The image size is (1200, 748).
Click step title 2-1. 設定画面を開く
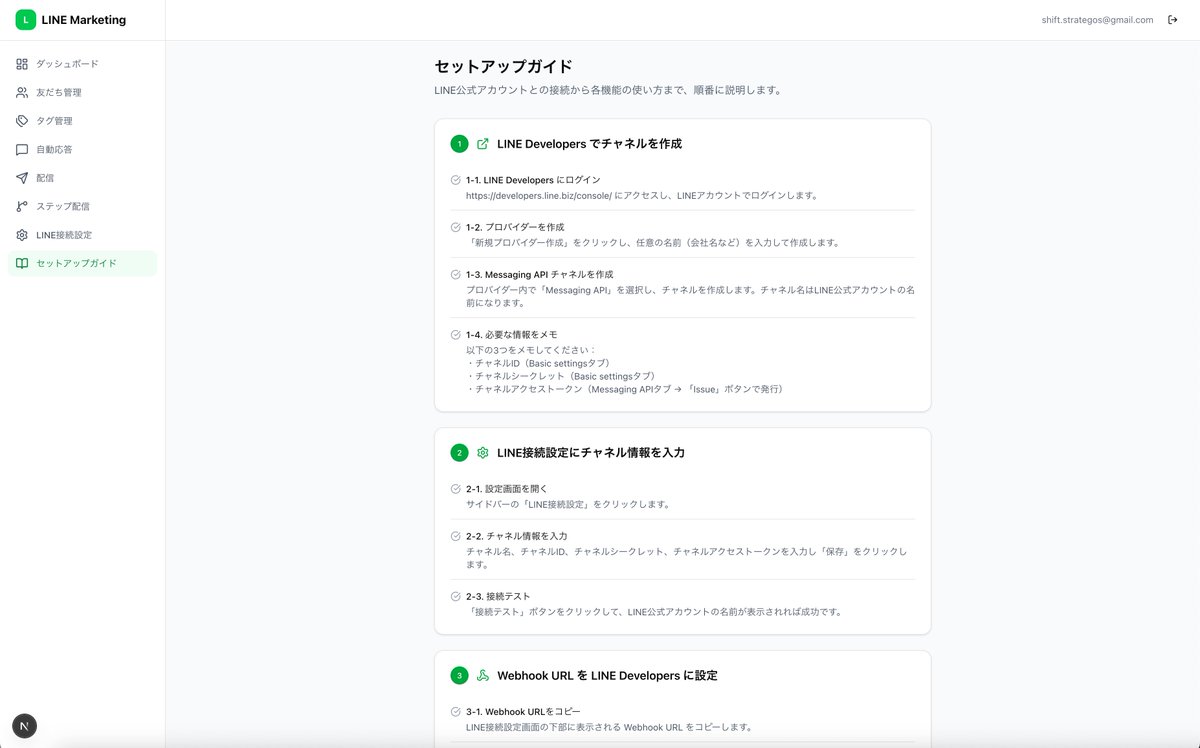[507, 489]
